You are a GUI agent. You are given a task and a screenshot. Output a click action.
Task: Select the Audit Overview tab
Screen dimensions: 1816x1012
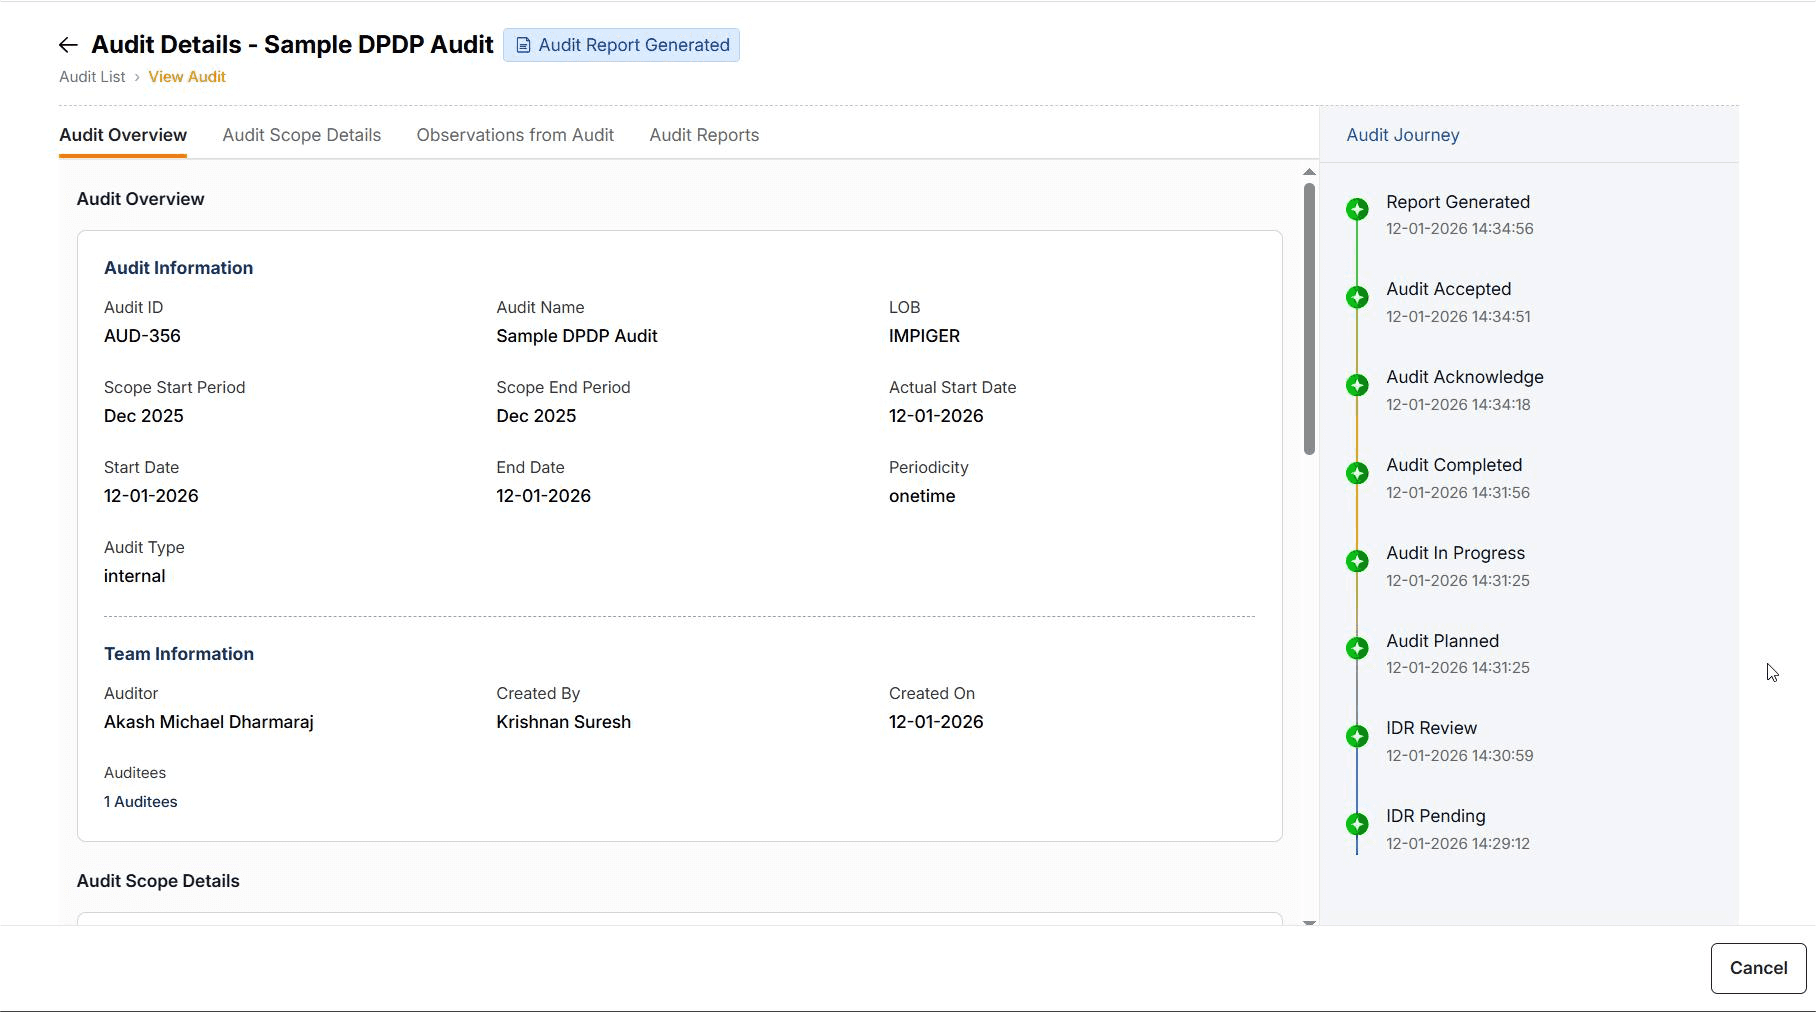pos(123,135)
